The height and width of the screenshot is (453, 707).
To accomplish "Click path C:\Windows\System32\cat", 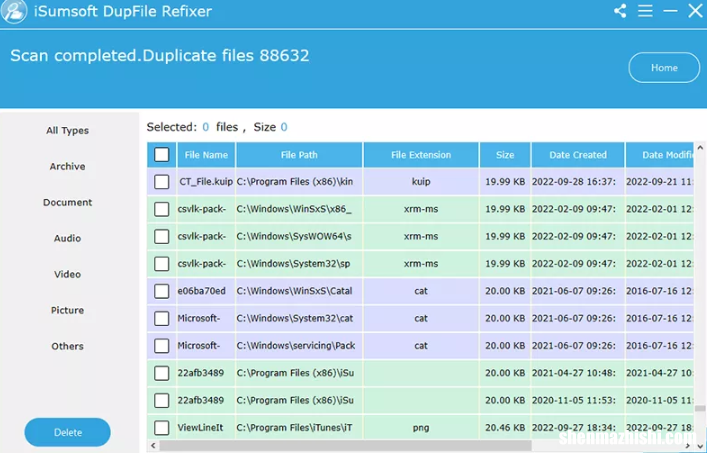I will coord(295,318).
